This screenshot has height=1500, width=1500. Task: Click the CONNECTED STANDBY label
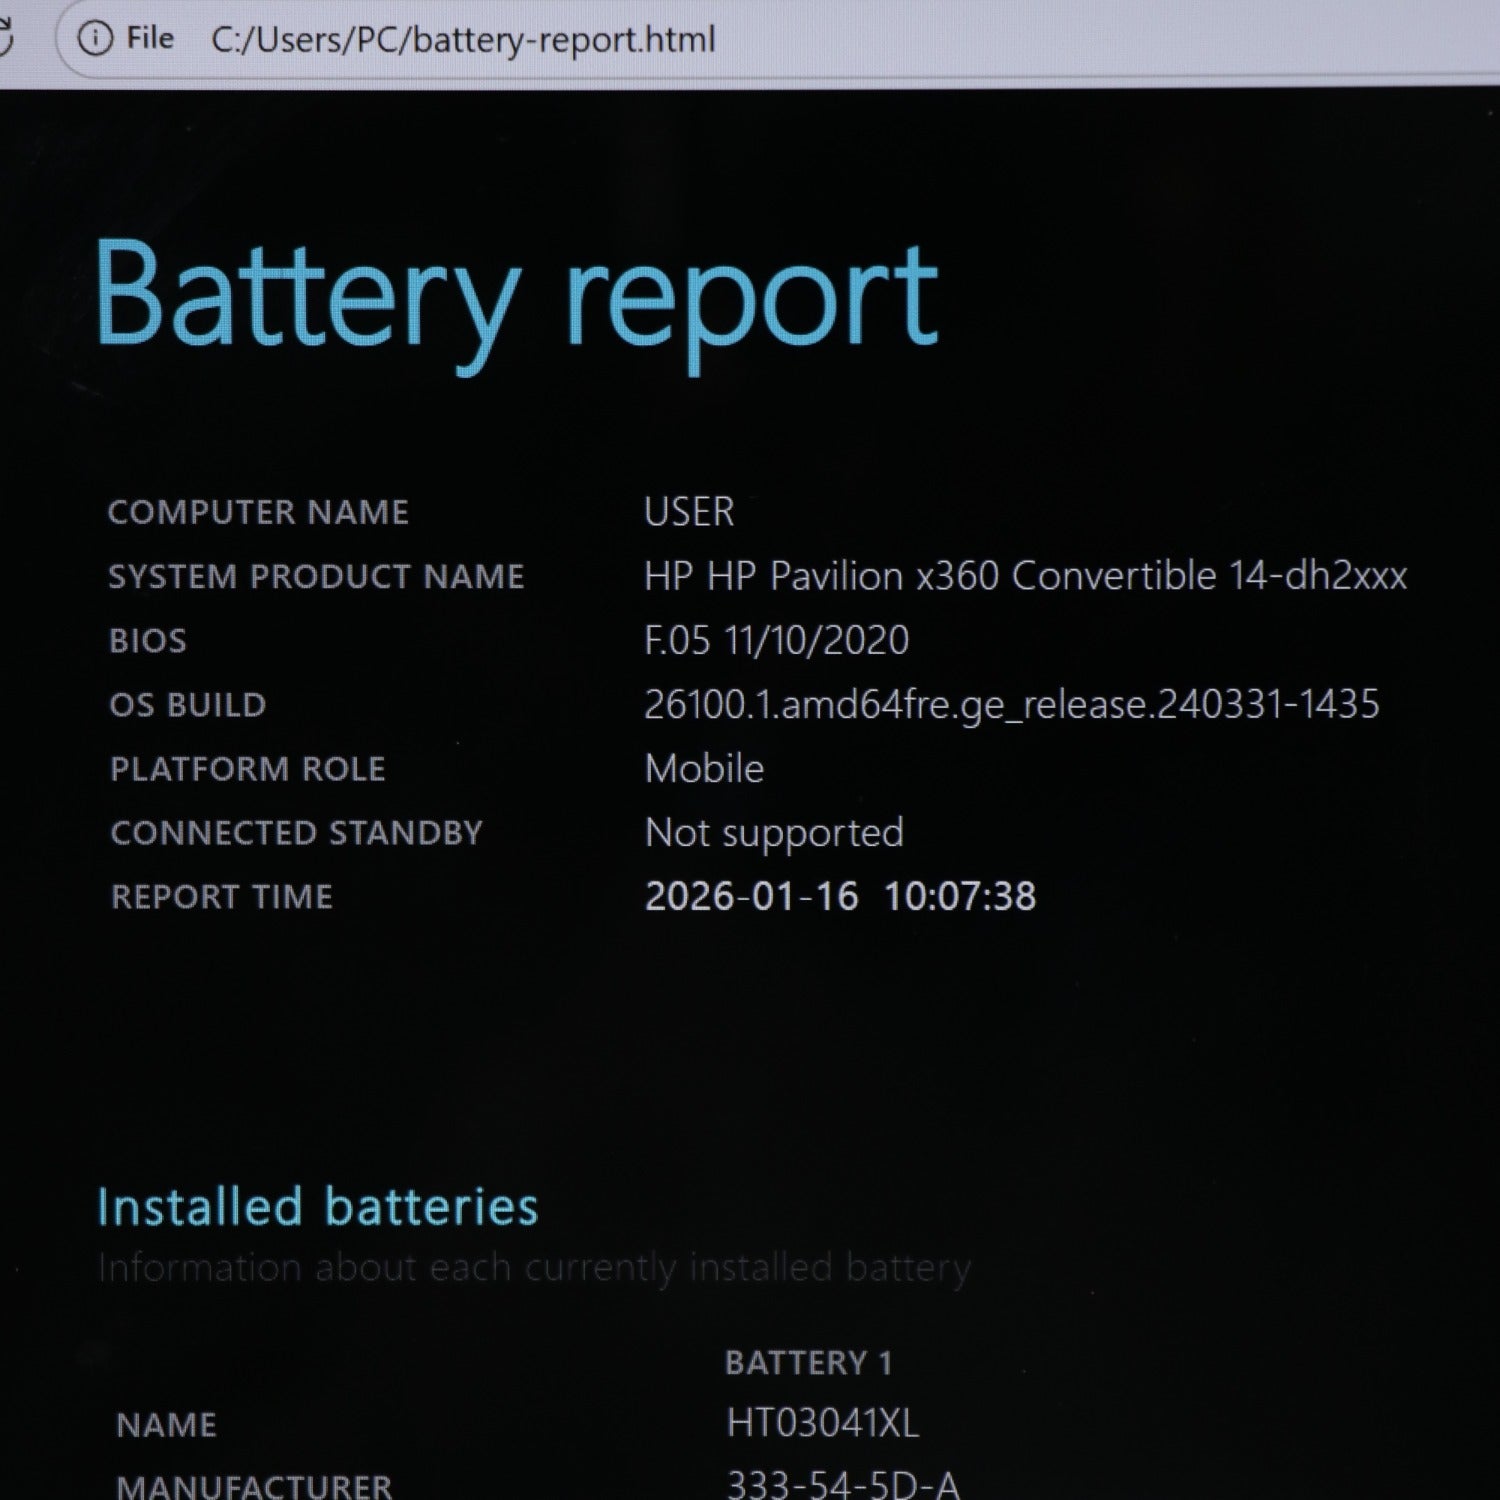(296, 833)
